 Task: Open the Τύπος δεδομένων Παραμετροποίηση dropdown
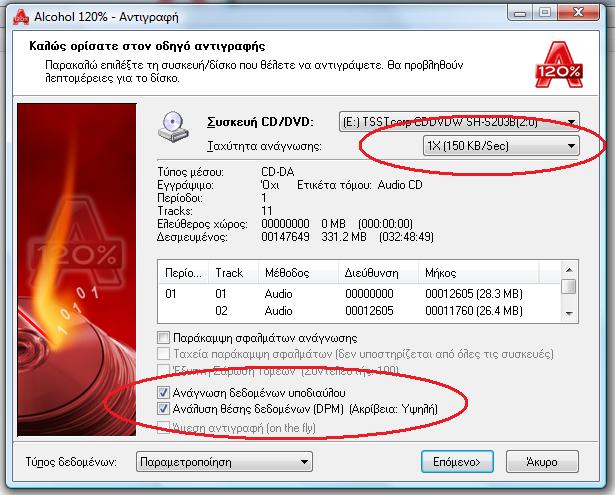224,462
